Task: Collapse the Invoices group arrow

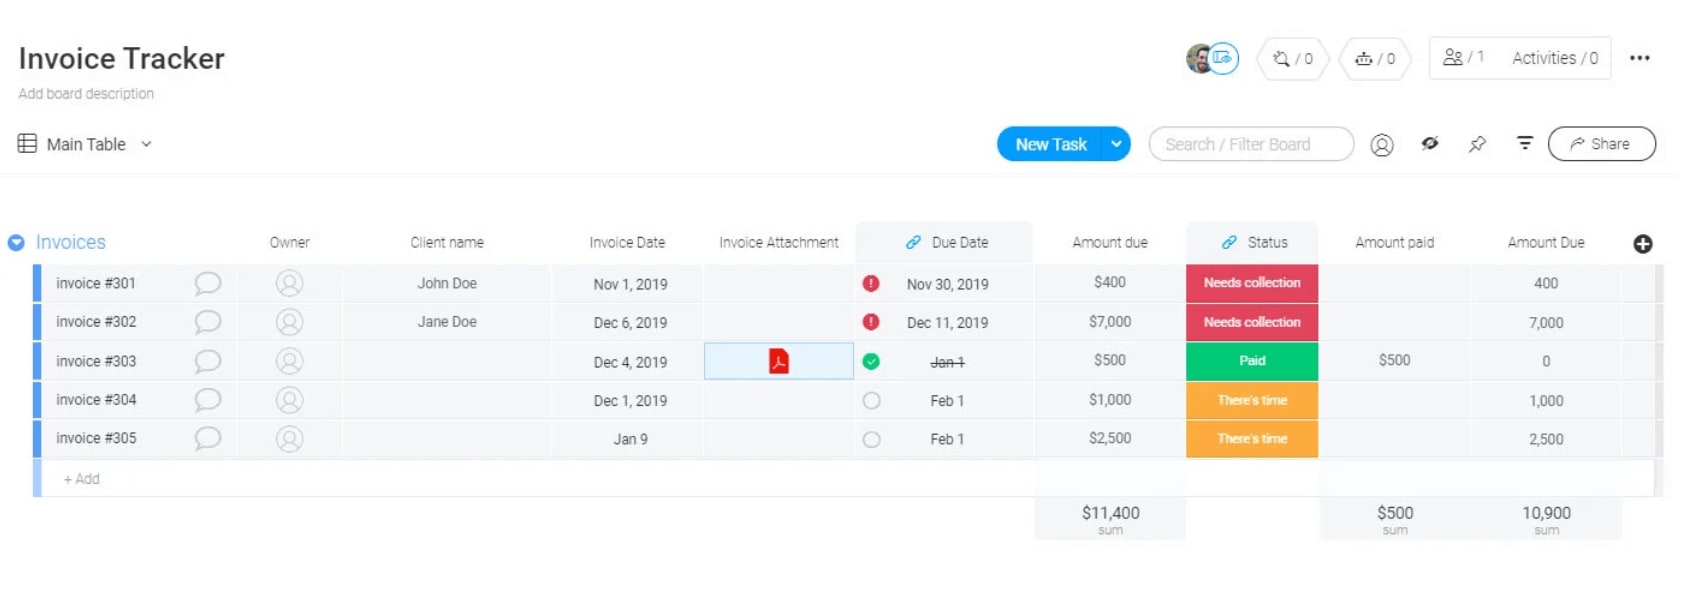Action: tap(16, 243)
